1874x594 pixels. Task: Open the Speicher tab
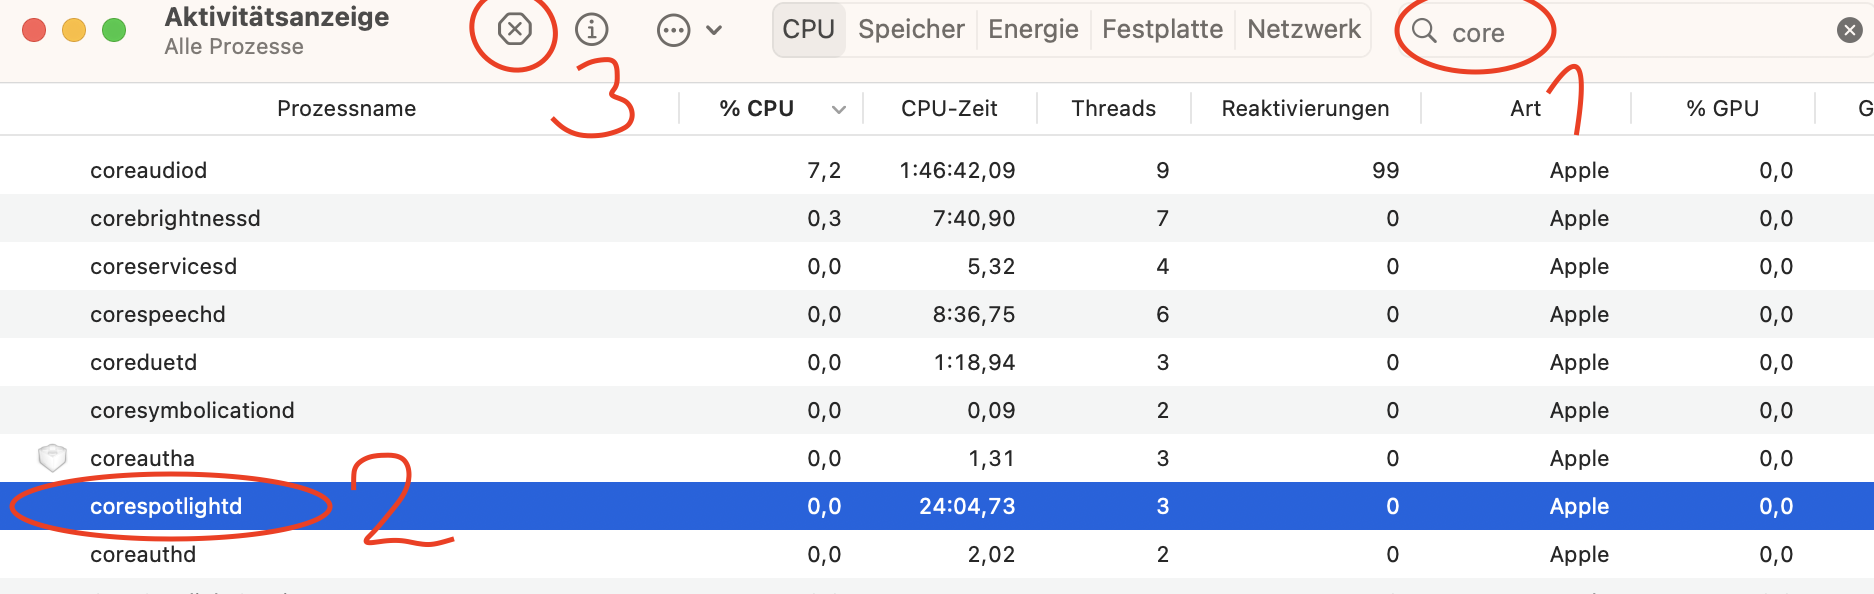coord(911,30)
